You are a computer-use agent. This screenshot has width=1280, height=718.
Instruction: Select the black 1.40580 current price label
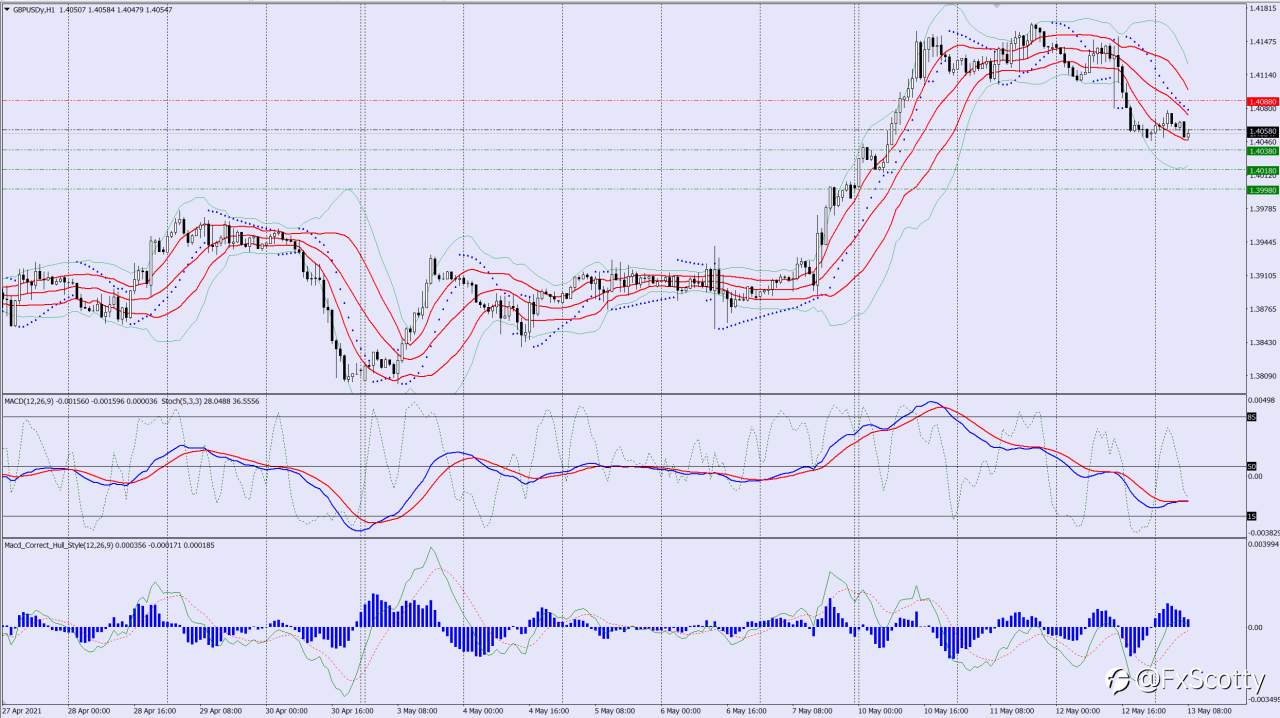pyautogui.click(x=1262, y=131)
